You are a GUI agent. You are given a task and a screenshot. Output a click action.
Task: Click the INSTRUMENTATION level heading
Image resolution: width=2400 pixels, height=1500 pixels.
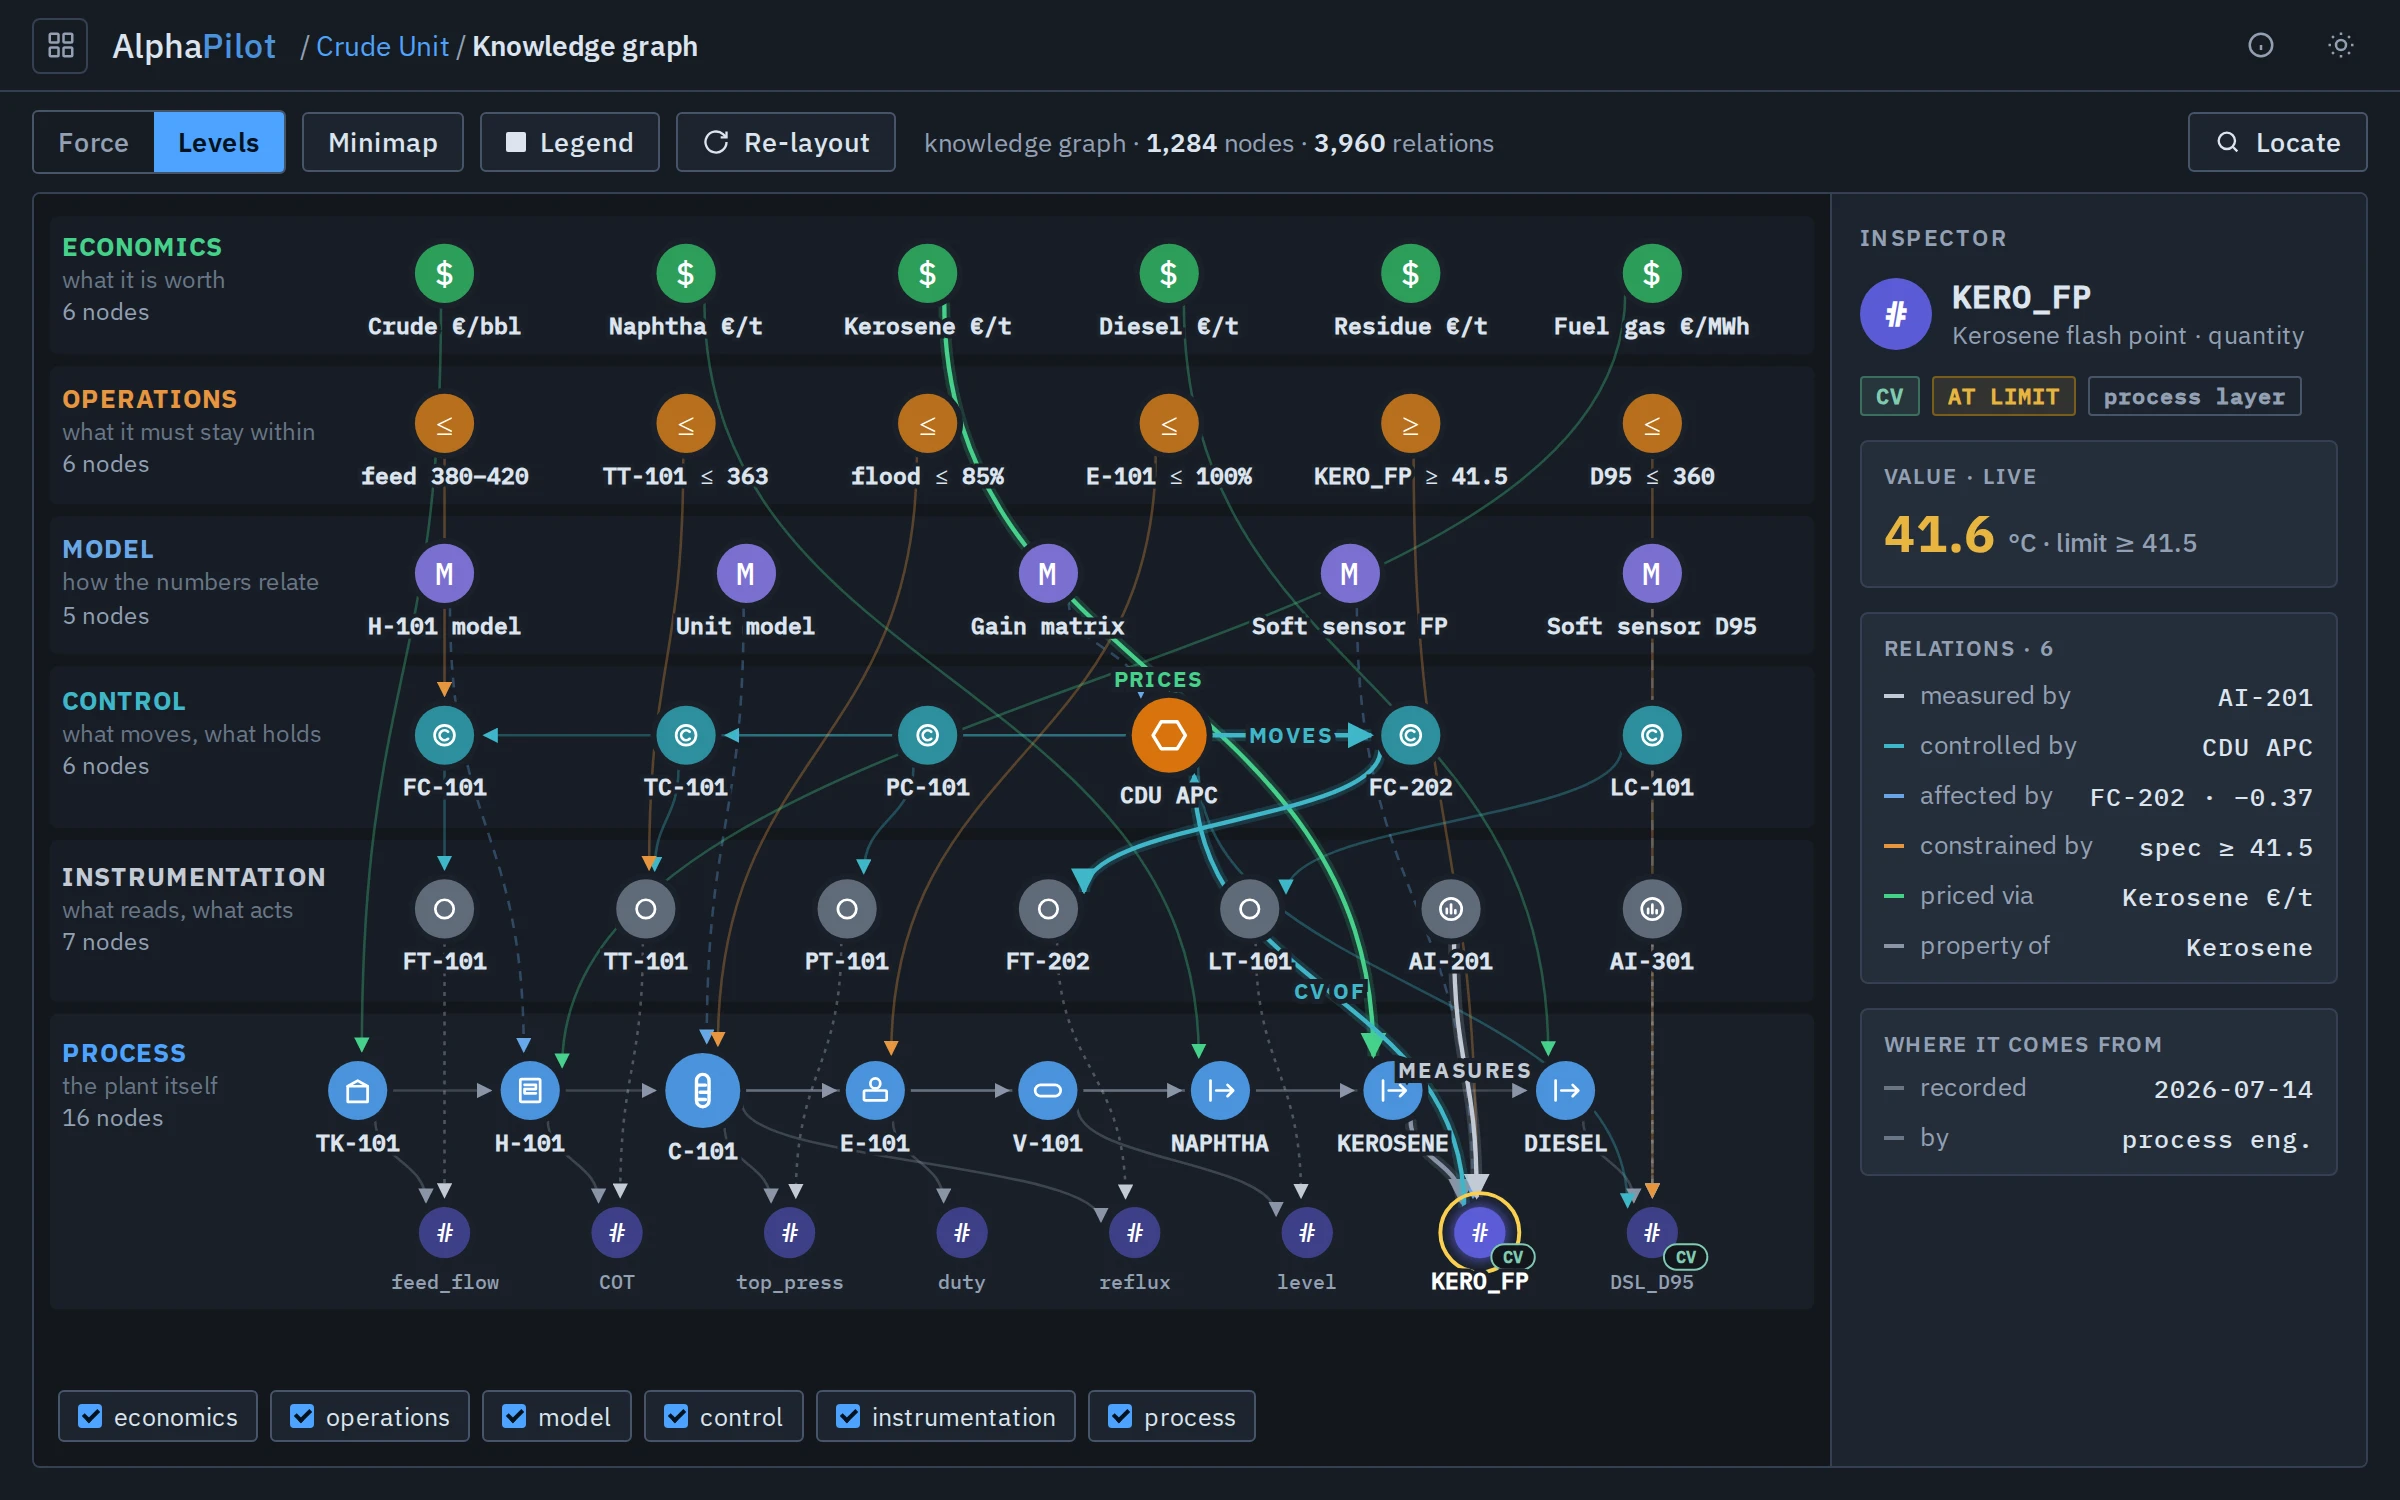(x=194, y=877)
